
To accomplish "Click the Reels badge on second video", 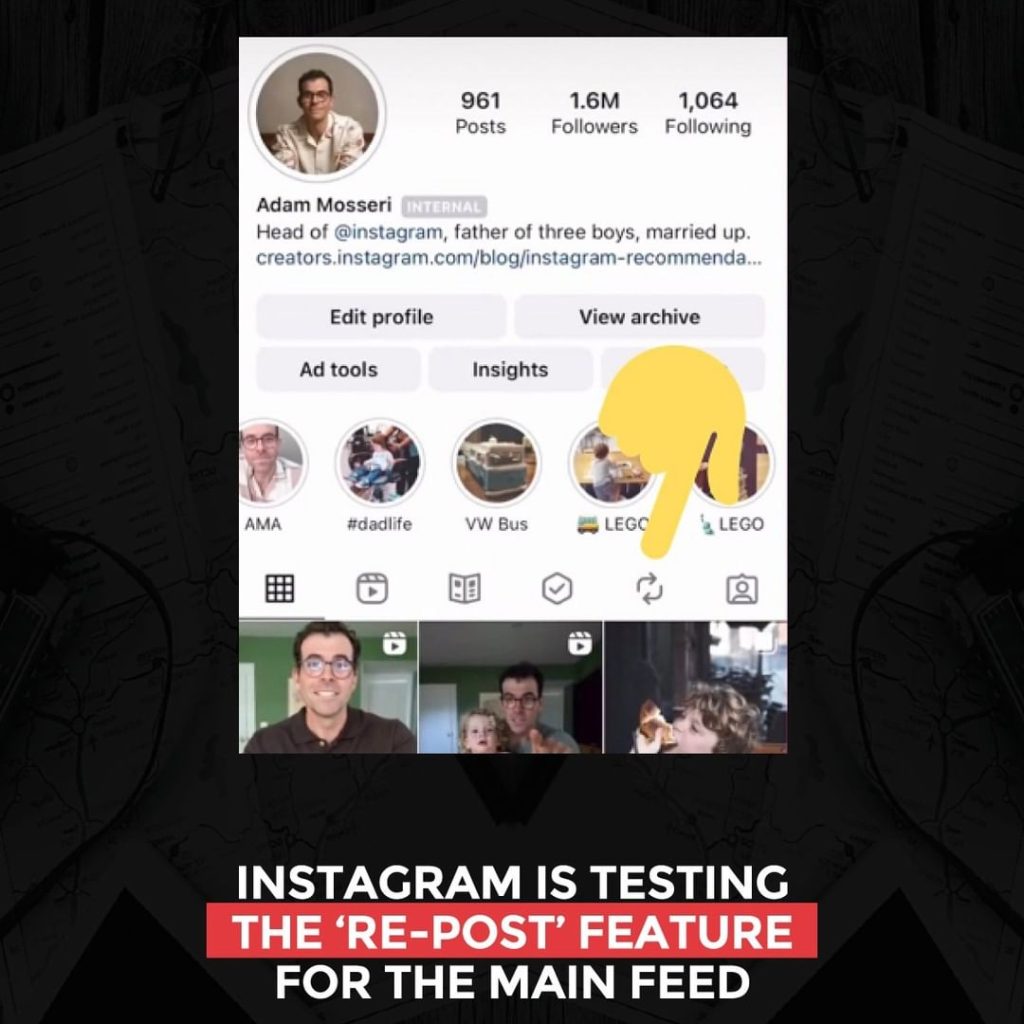I will click(x=579, y=643).
